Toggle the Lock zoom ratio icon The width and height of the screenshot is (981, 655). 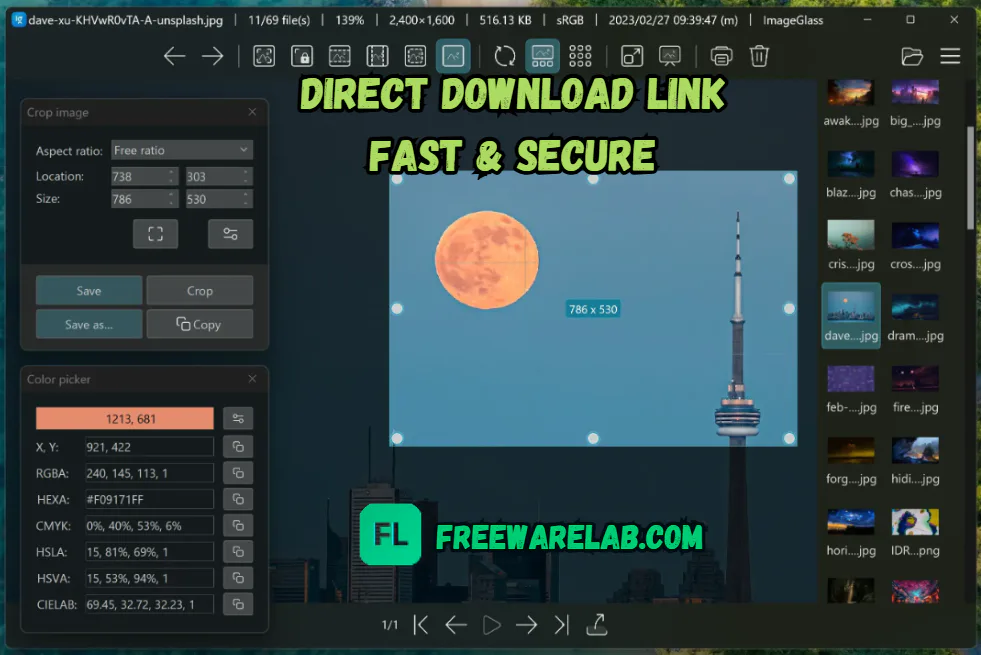tap(302, 56)
